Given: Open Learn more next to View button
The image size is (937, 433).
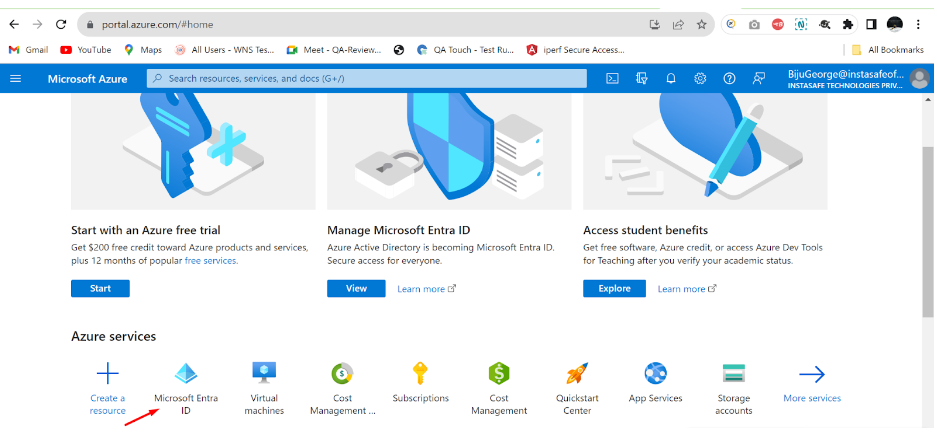Looking at the screenshot, I should click(427, 288).
